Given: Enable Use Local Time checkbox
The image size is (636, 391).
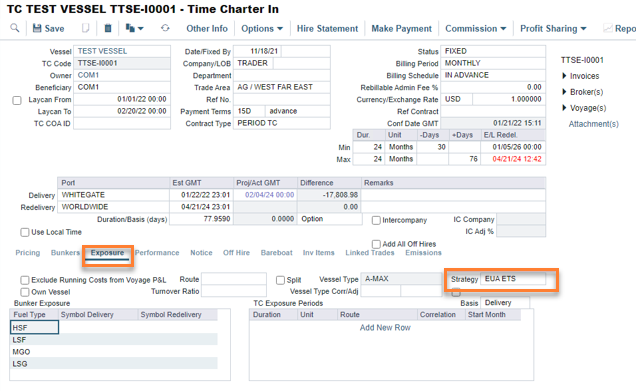Looking at the screenshot, I should click(x=25, y=232).
